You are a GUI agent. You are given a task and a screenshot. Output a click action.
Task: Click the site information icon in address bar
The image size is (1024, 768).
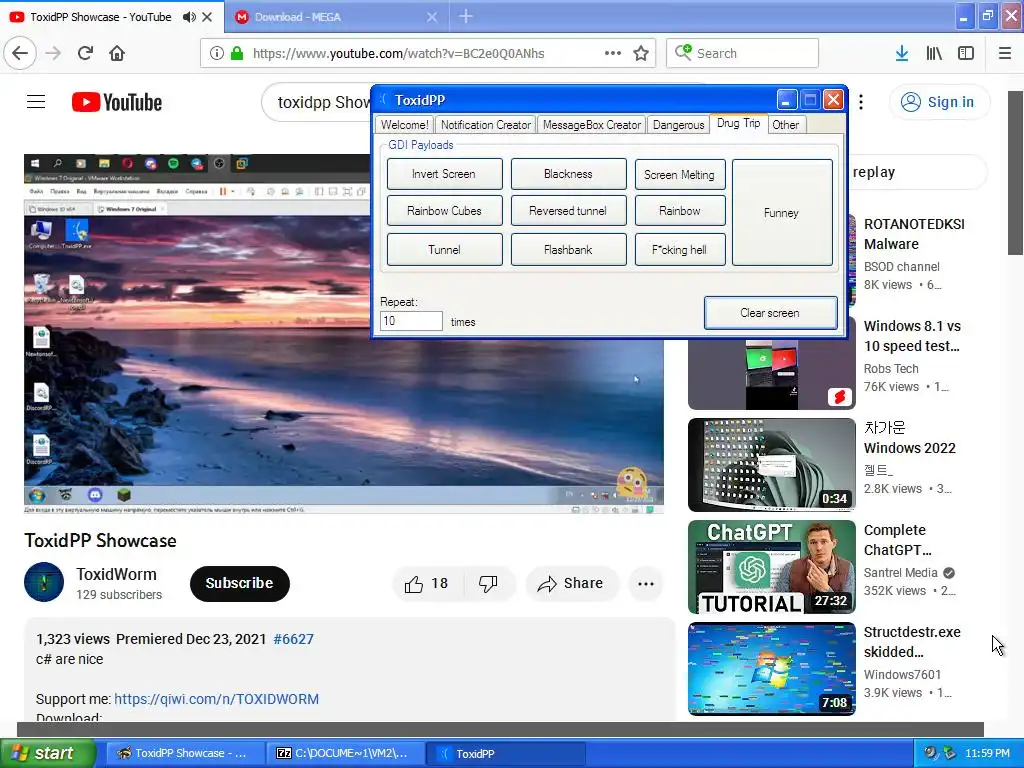(216, 53)
